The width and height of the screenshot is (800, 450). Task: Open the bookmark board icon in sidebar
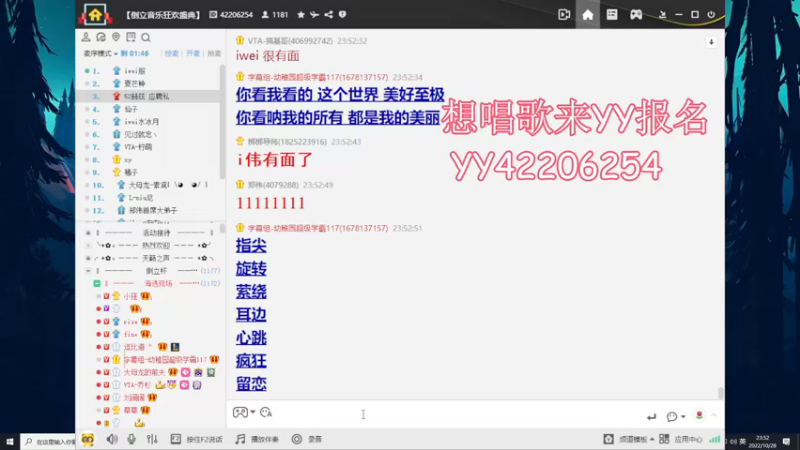coord(131,37)
